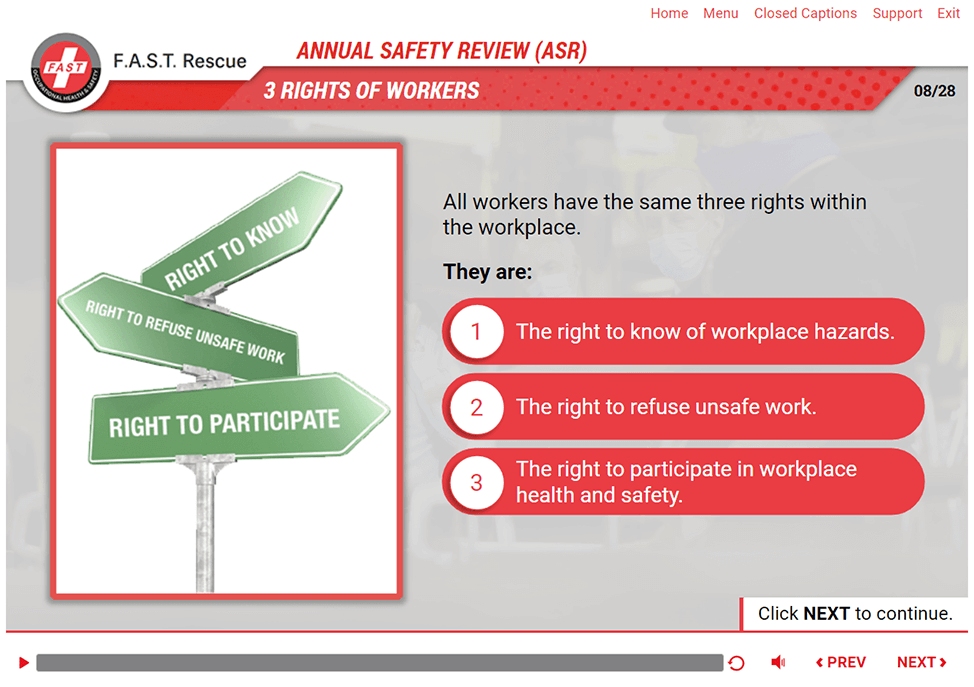Screen dimensions: 974x687
Task: Click the 'ANNUAL SAFETY REVIEW (ASR)' title
Action: (442, 51)
